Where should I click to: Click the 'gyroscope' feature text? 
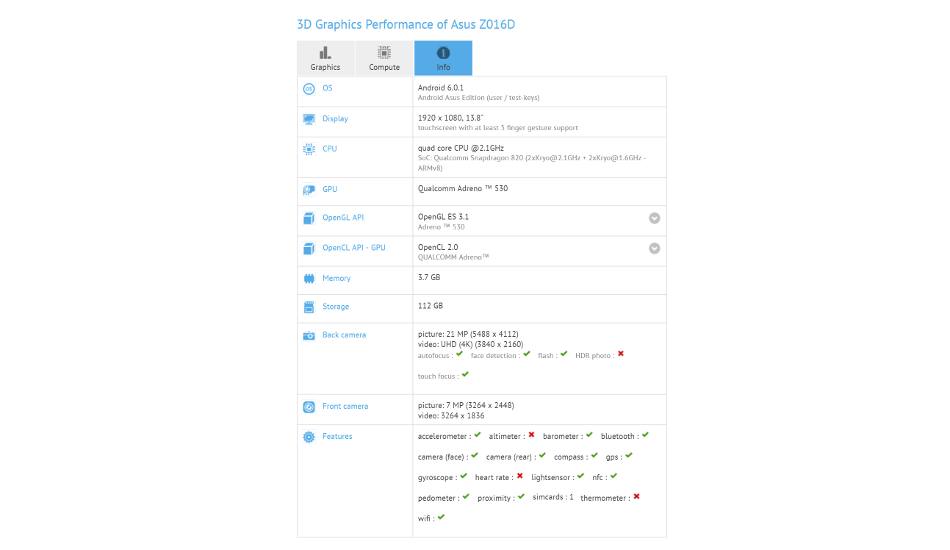pos(435,478)
